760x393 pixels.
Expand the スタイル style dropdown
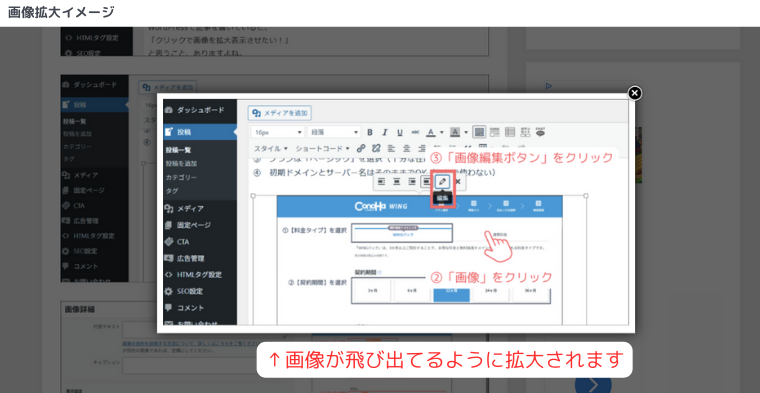coord(271,148)
